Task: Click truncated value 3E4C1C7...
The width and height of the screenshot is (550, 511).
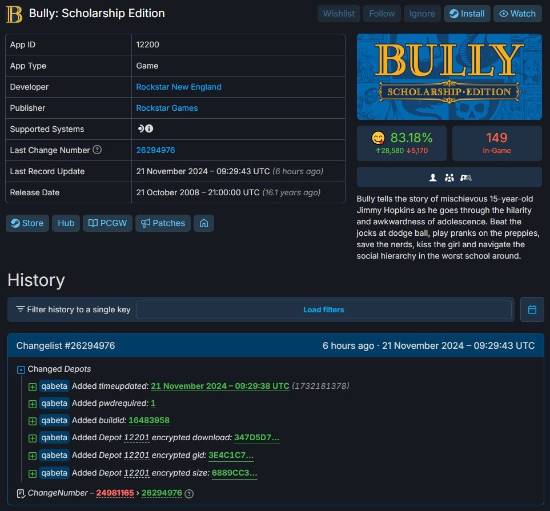Action: click(x=231, y=455)
